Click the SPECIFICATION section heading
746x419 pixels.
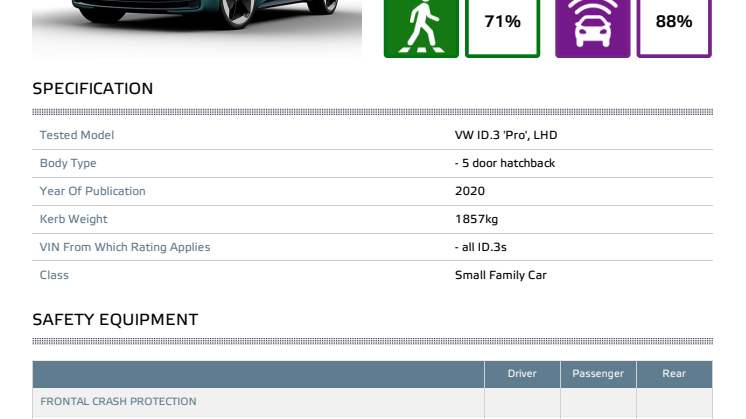tap(93, 88)
